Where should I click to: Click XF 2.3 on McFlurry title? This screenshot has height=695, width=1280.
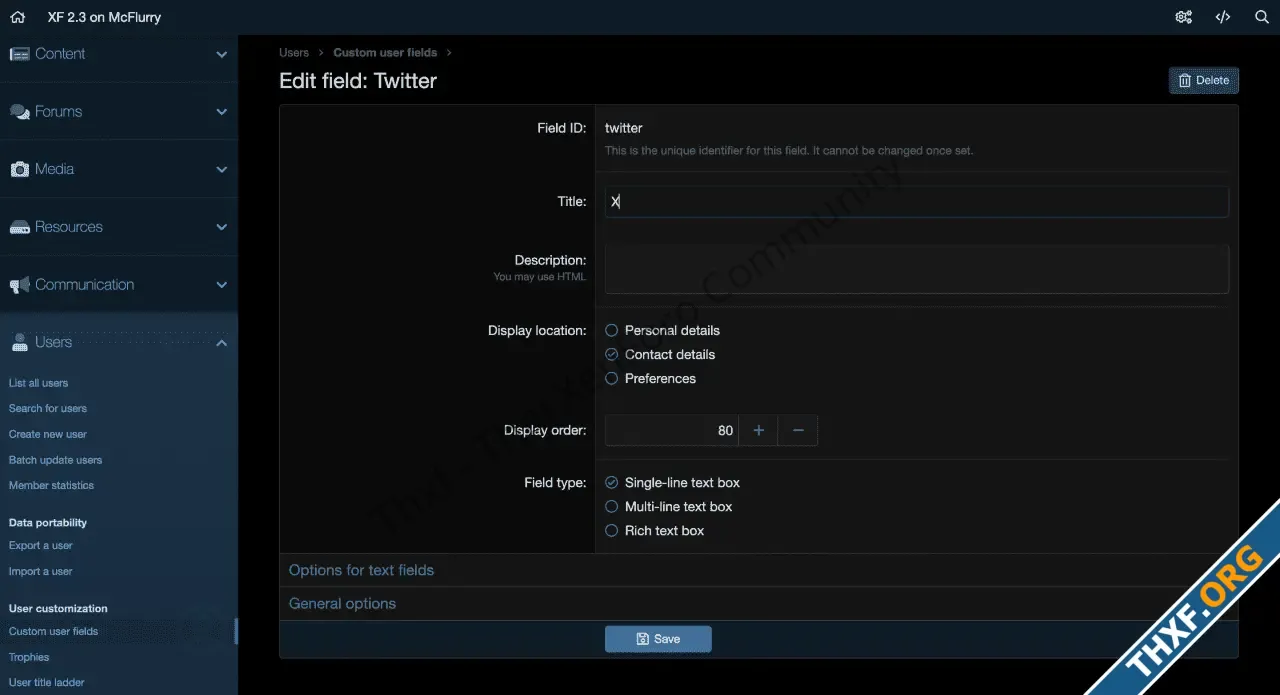click(104, 17)
